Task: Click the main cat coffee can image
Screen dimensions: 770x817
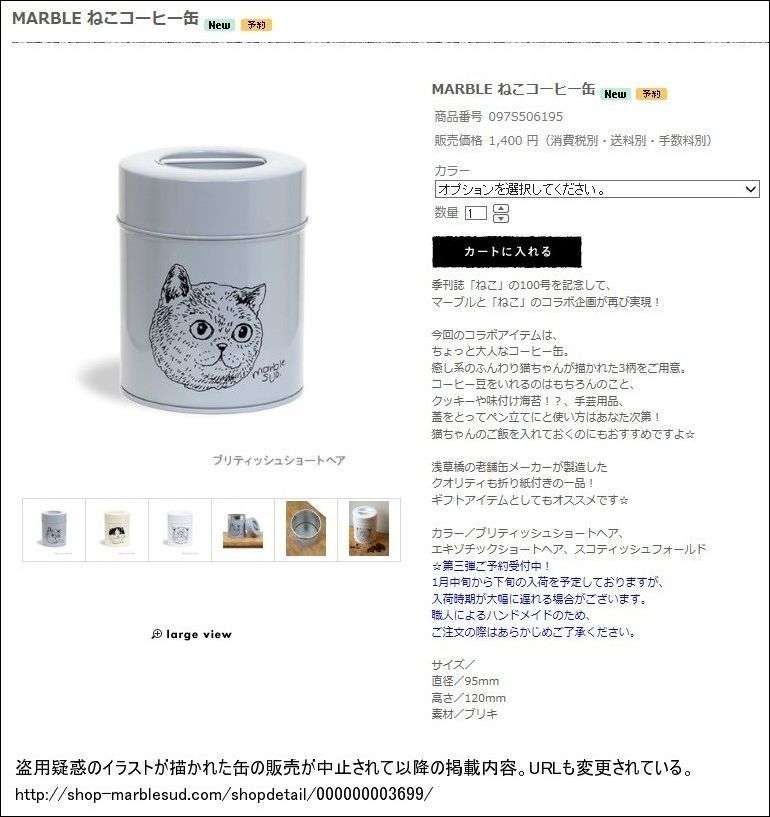Action: tap(212, 281)
